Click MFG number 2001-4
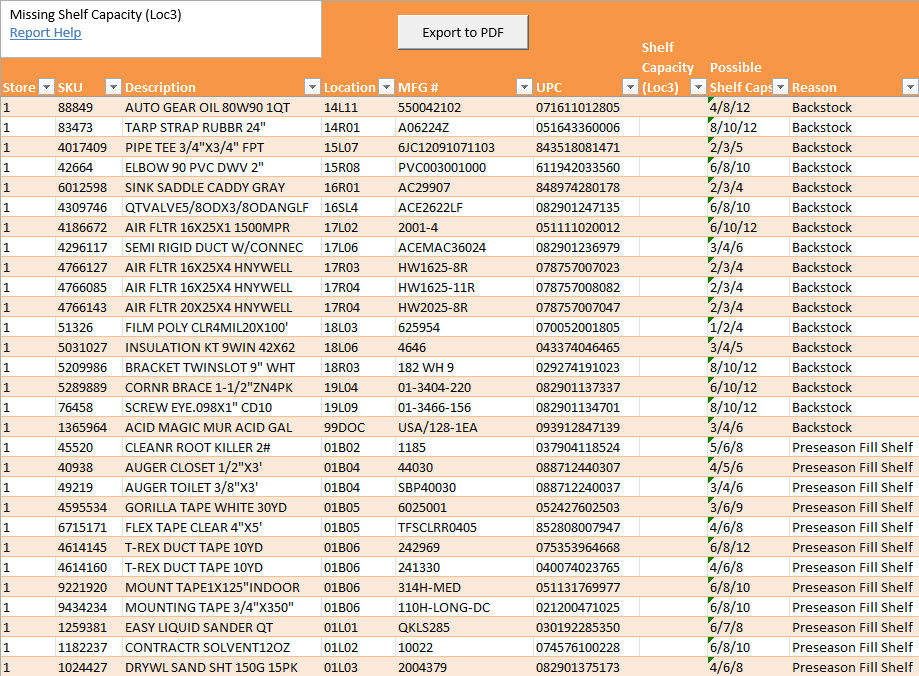The image size is (919, 676). (x=418, y=227)
